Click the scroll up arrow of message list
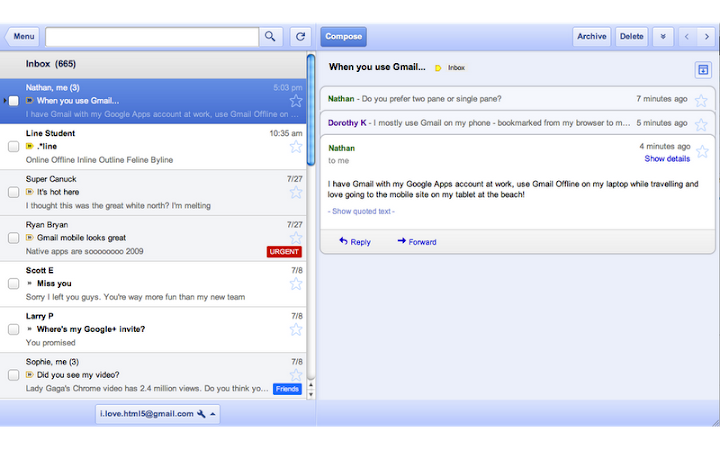This screenshot has height=450, width=720. point(311,385)
